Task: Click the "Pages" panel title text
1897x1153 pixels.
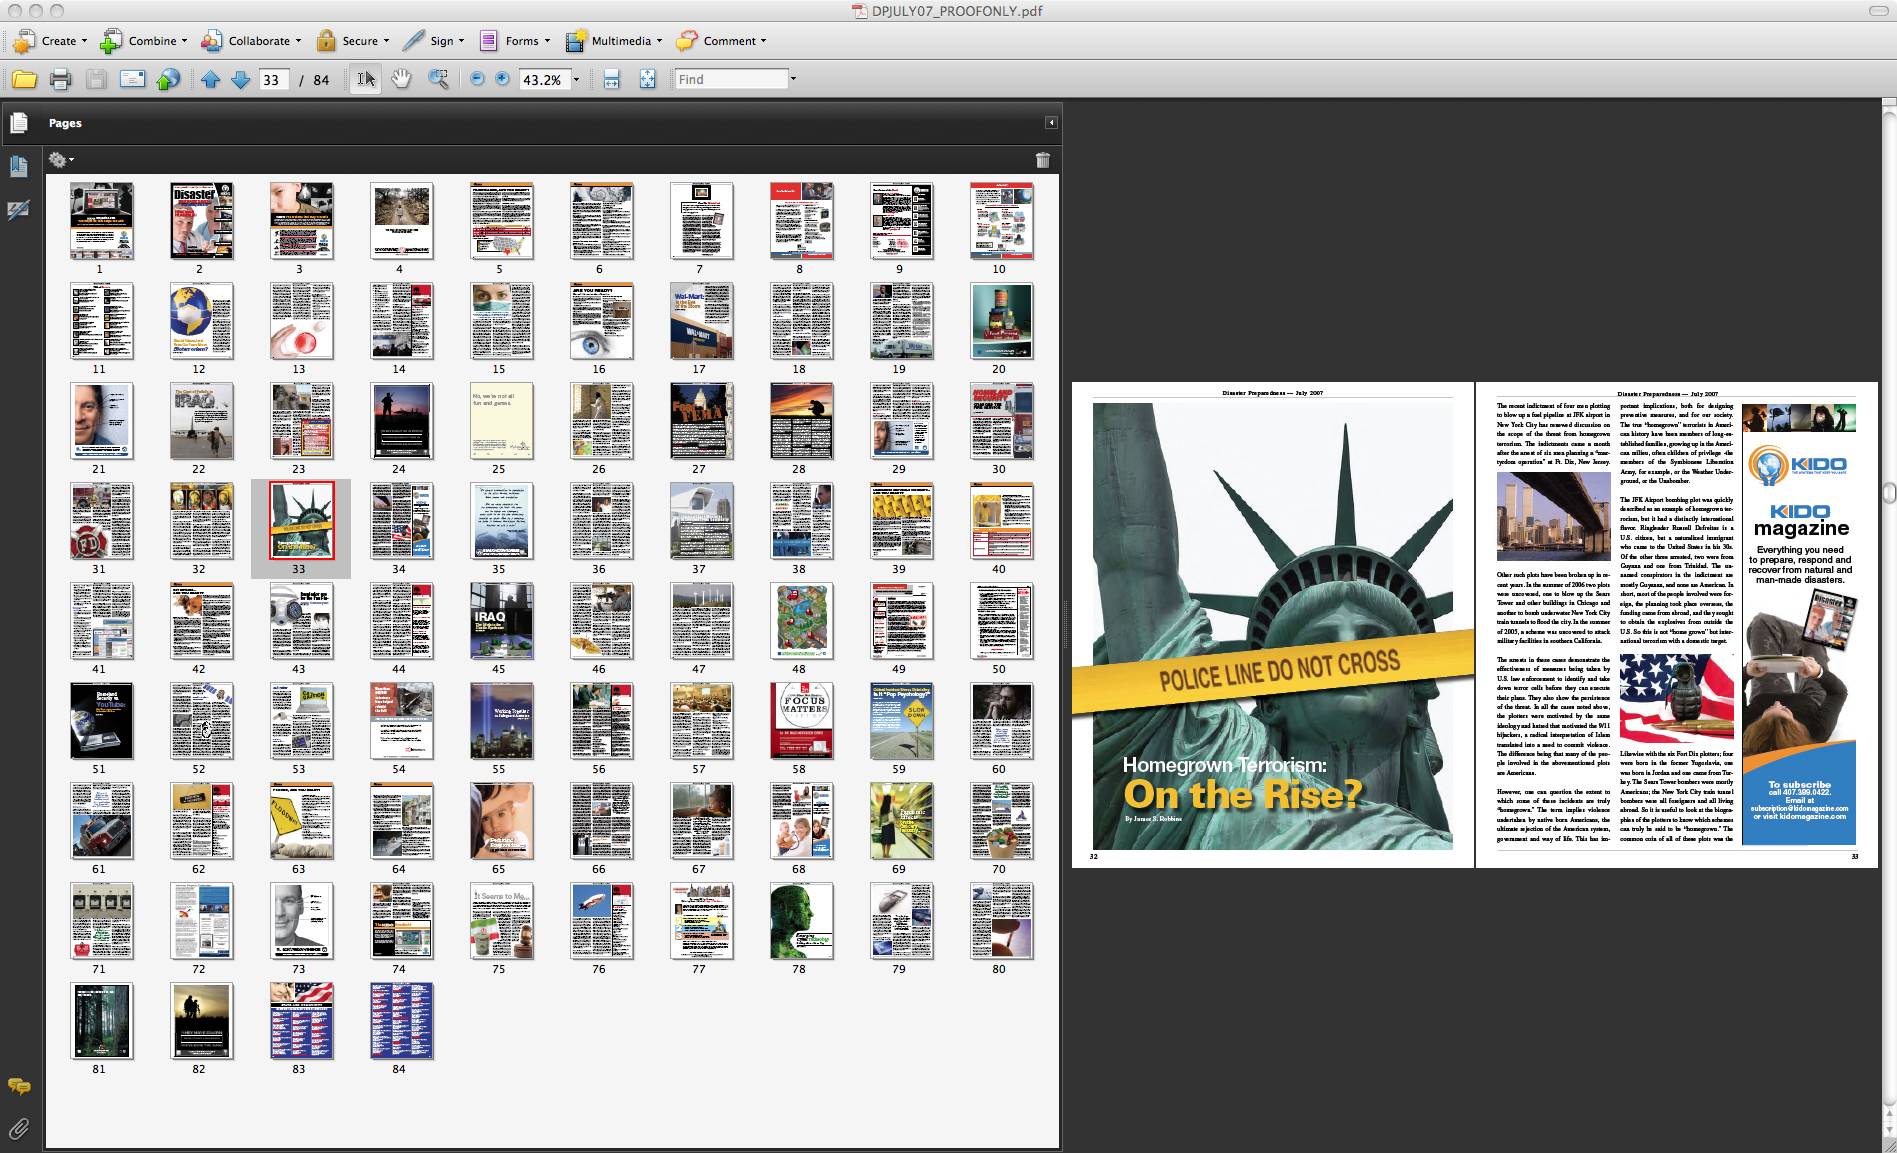Action: pyautogui.click(x=65, y=123)
